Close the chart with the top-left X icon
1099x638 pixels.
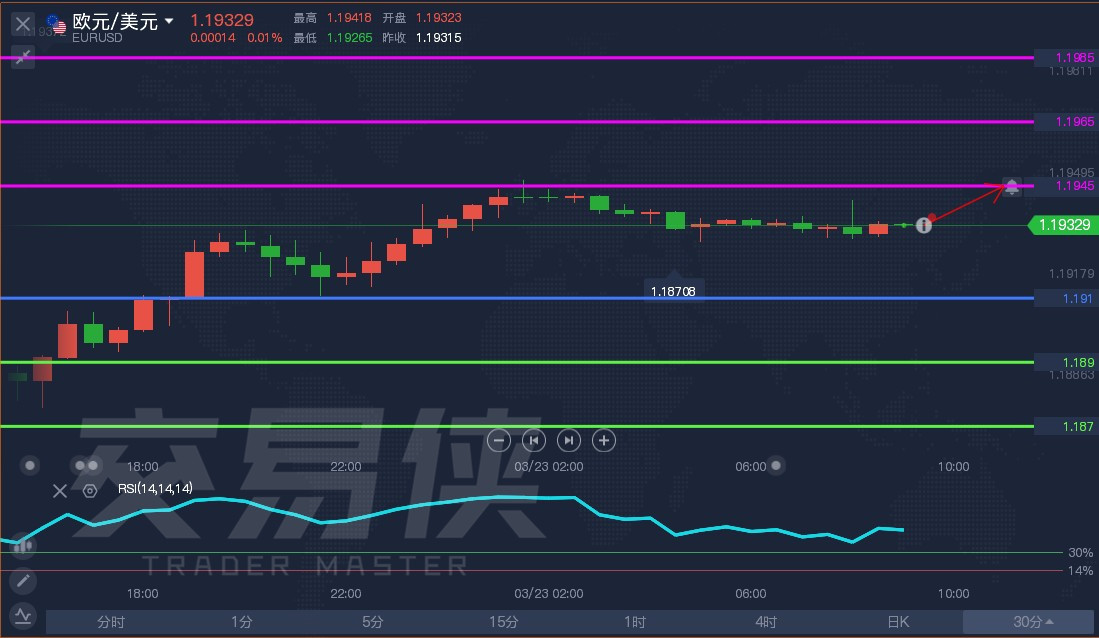(x=23, y=25)
